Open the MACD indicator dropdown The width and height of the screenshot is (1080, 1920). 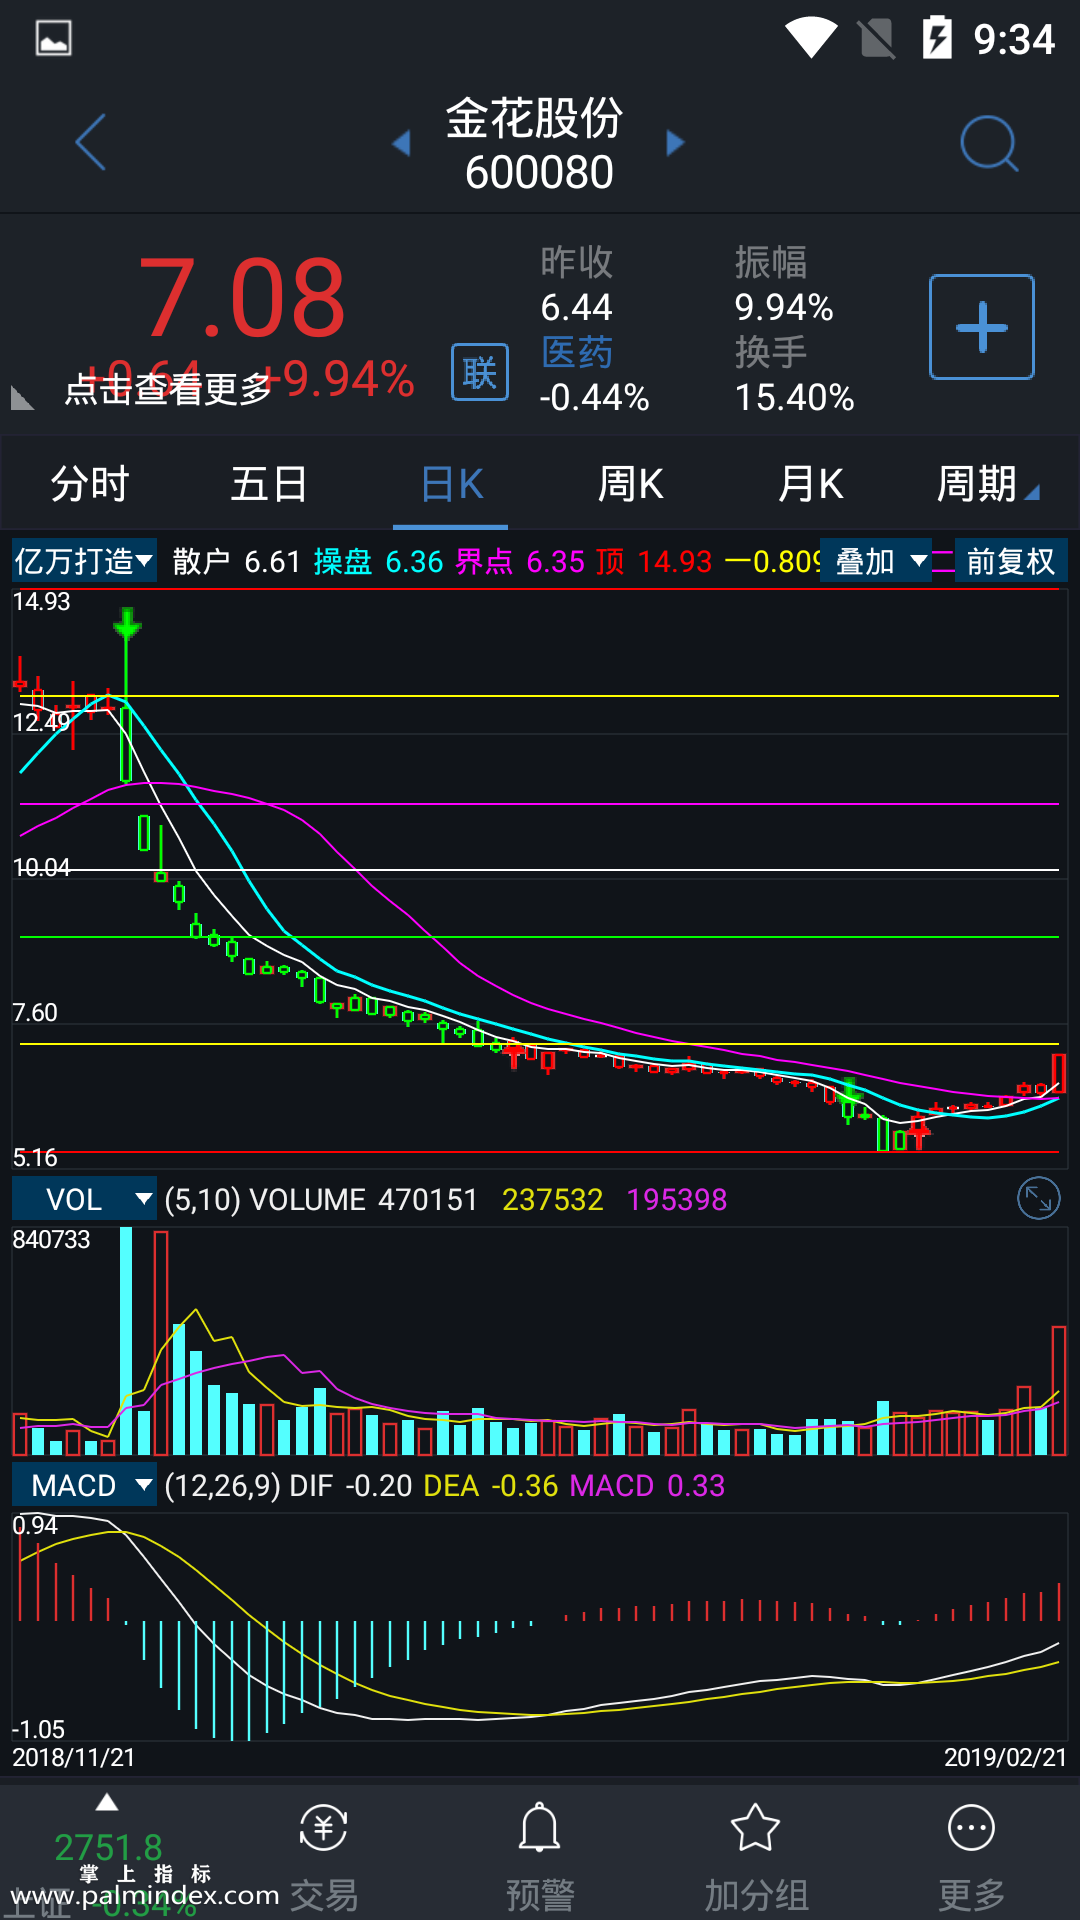(x=84, y=1485)
